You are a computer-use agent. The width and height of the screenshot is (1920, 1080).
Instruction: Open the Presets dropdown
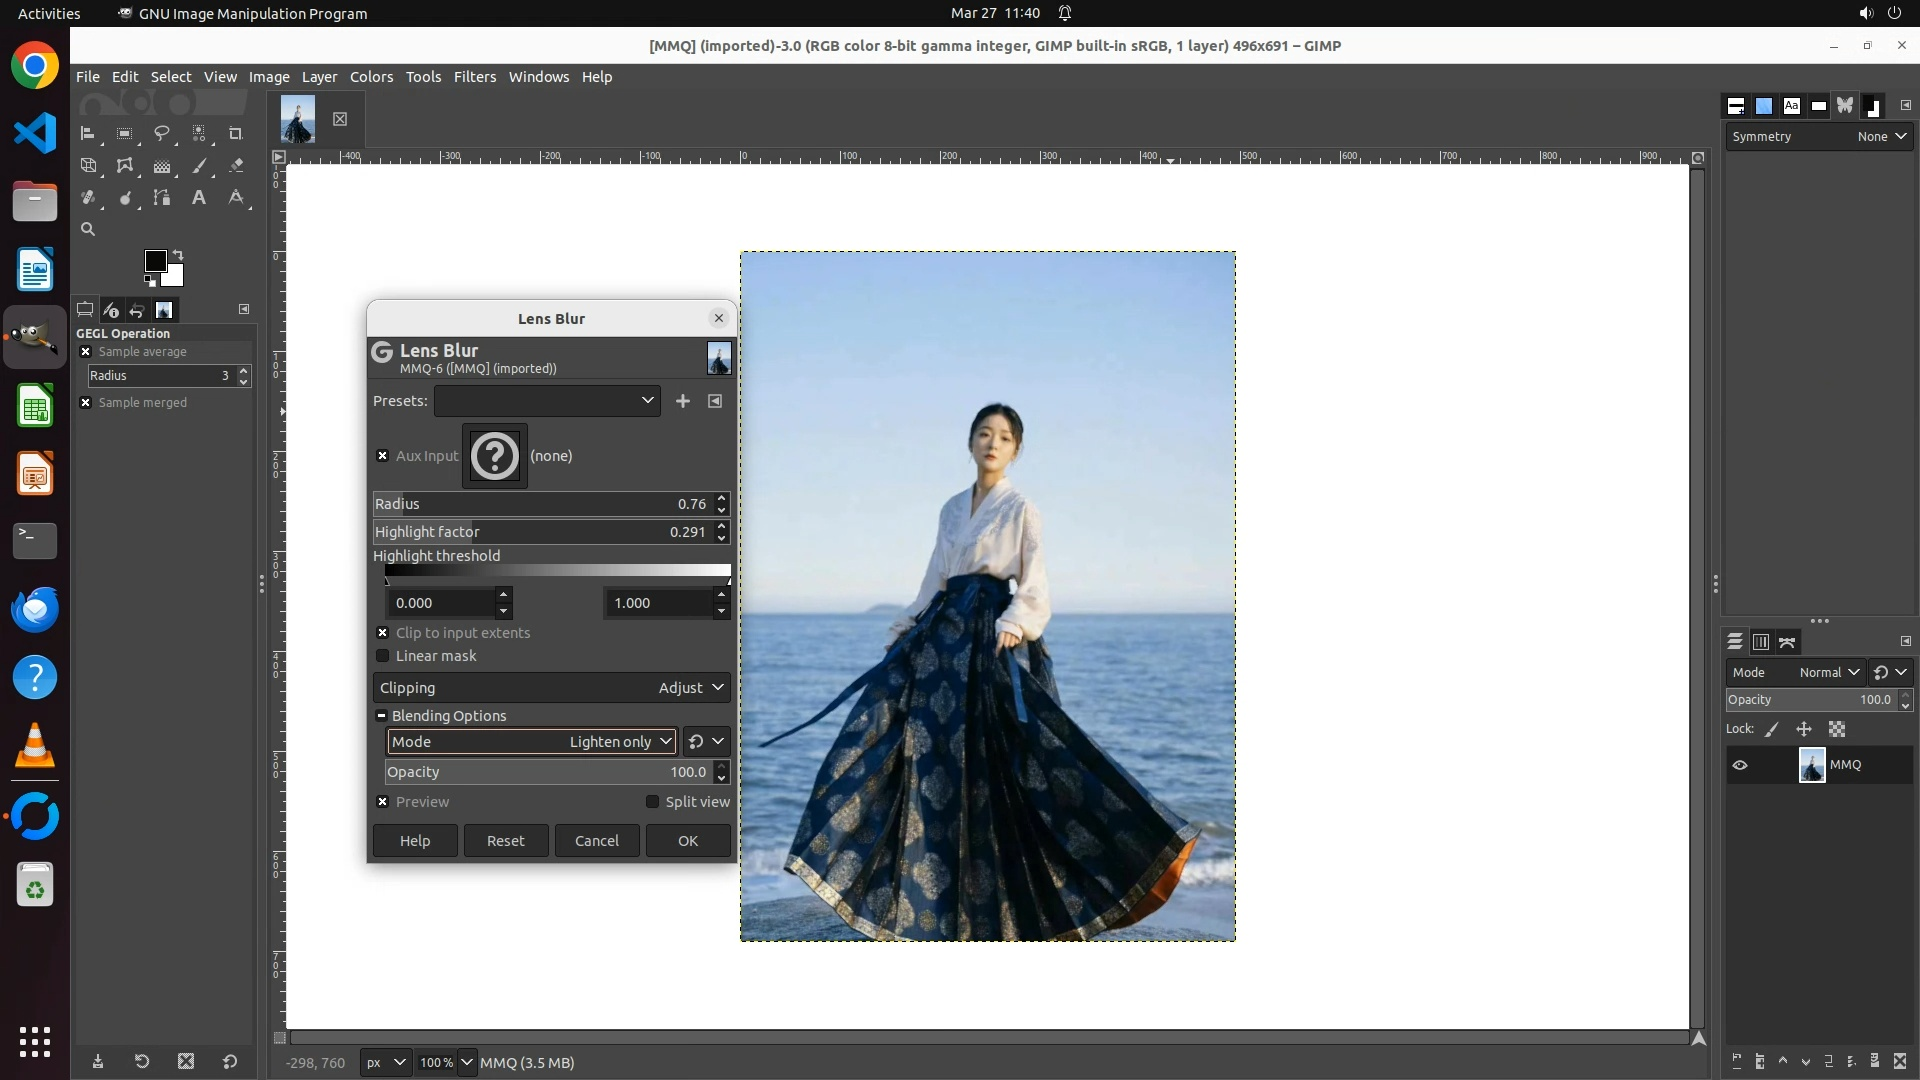pyautogui.click(x=547, y=401)
